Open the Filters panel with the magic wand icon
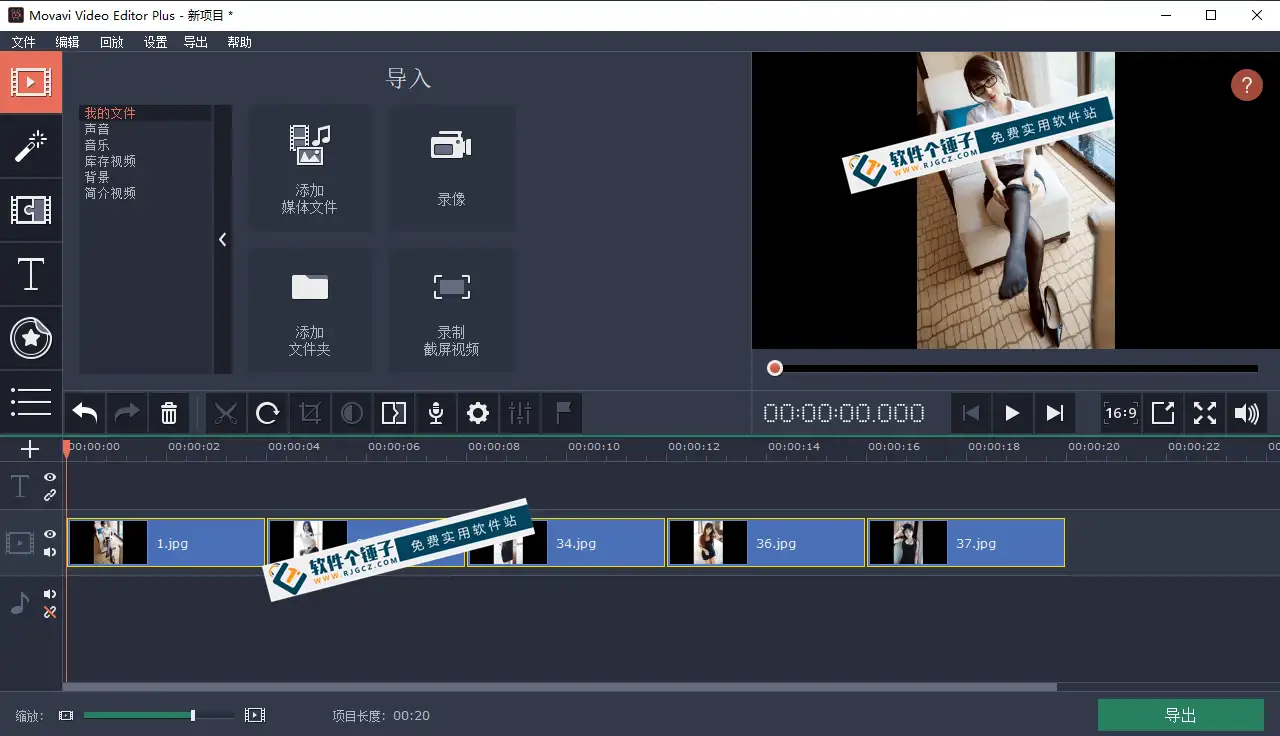This screenshot has height=736, width=1280. (31, 147)
